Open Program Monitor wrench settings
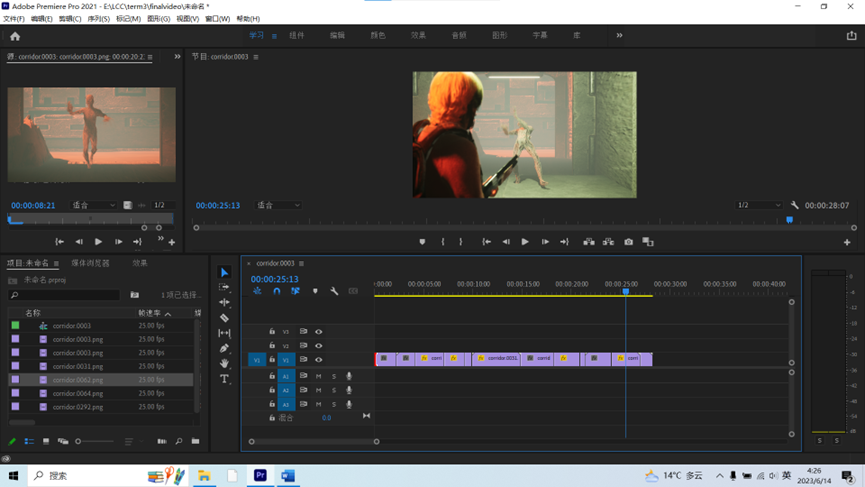The image size is (865, 487). [794, 205]
